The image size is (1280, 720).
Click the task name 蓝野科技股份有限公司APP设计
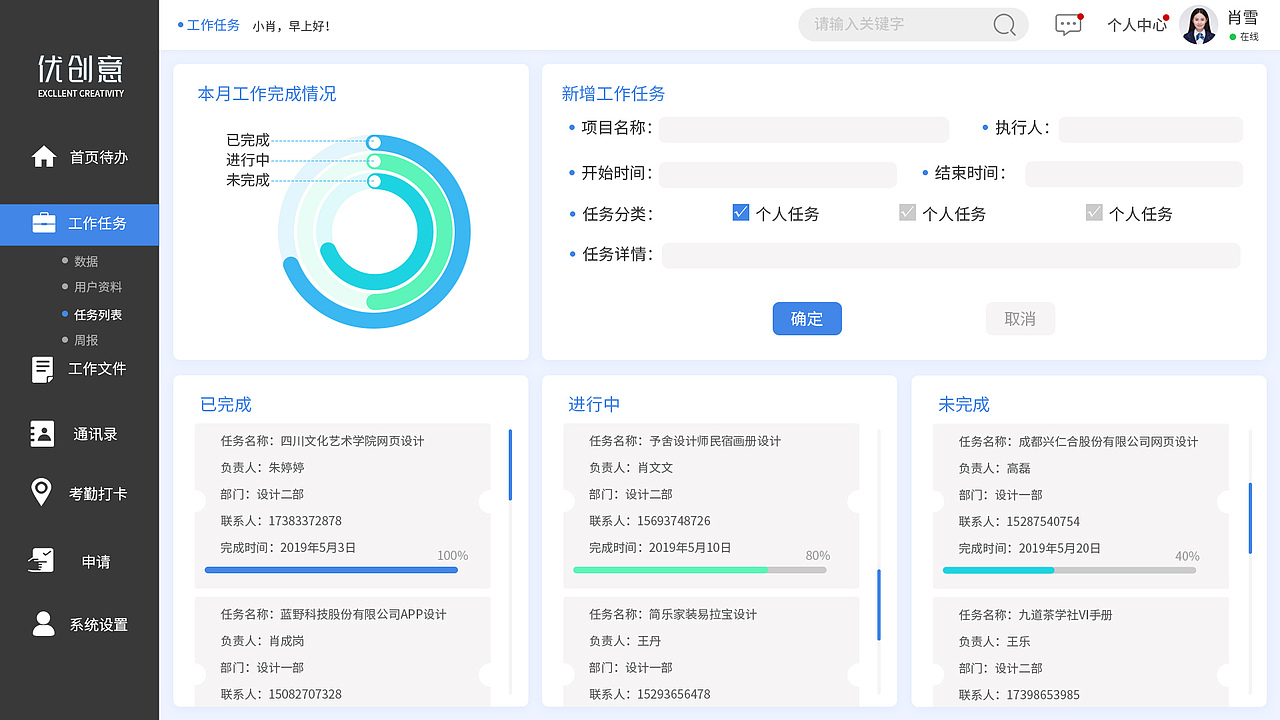pos(363,614)
